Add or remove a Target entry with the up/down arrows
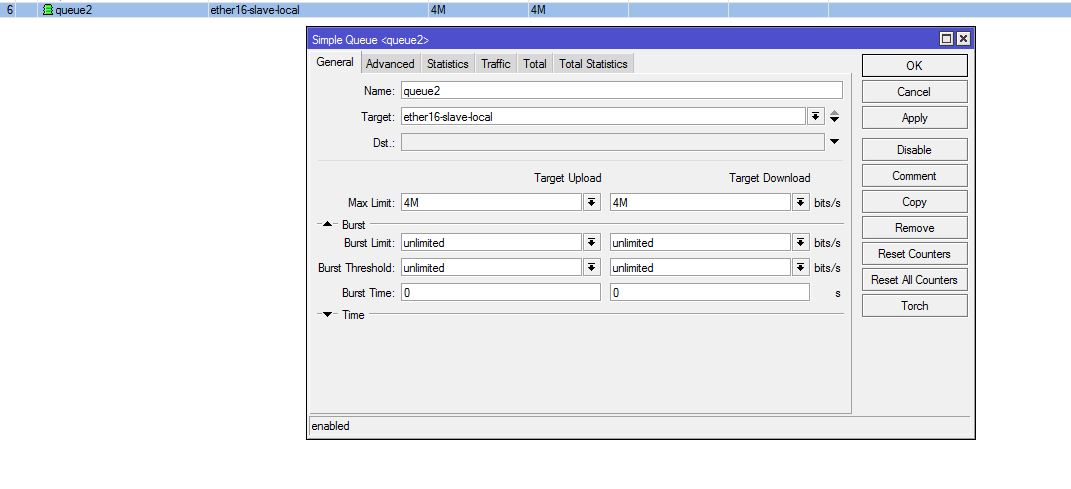Screen dimensions: 1071x489 835,117
